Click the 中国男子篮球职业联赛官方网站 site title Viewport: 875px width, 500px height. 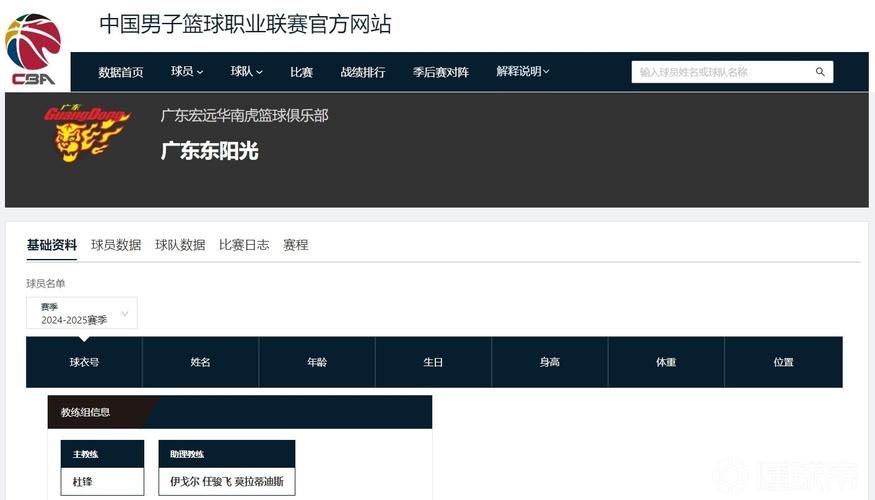pyautogui.click(x=246, y=24)
